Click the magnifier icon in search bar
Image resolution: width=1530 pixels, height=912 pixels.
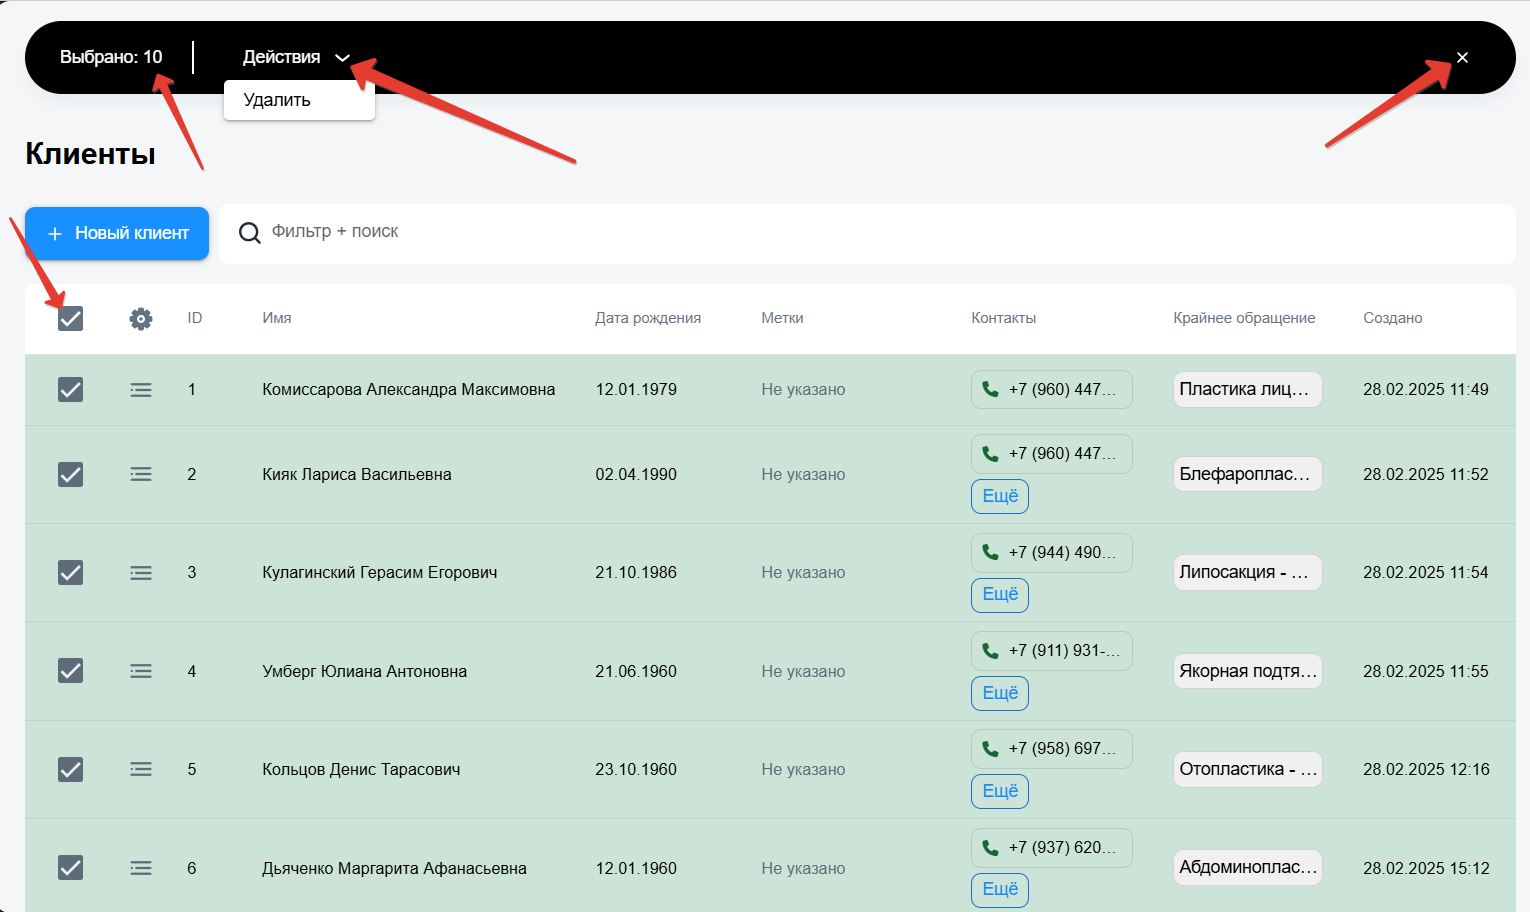click(250, 233)
